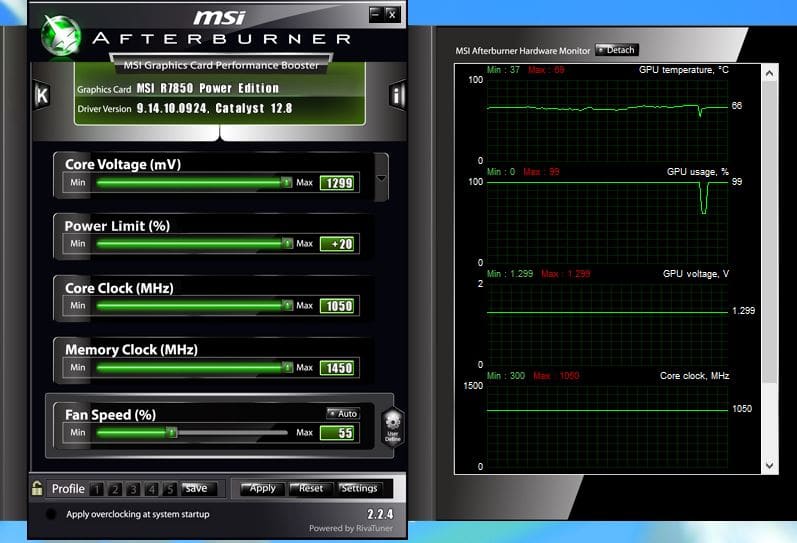Click the MSI Afterburner green logo
This screenshot has width=797, height=543.
coord(61,36)
